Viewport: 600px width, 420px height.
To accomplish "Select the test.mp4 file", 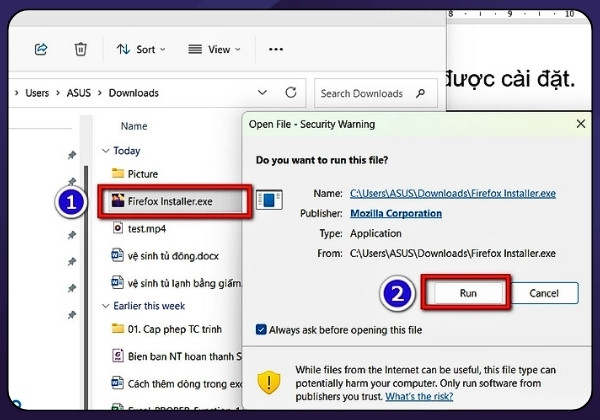I will pos(147,229).
